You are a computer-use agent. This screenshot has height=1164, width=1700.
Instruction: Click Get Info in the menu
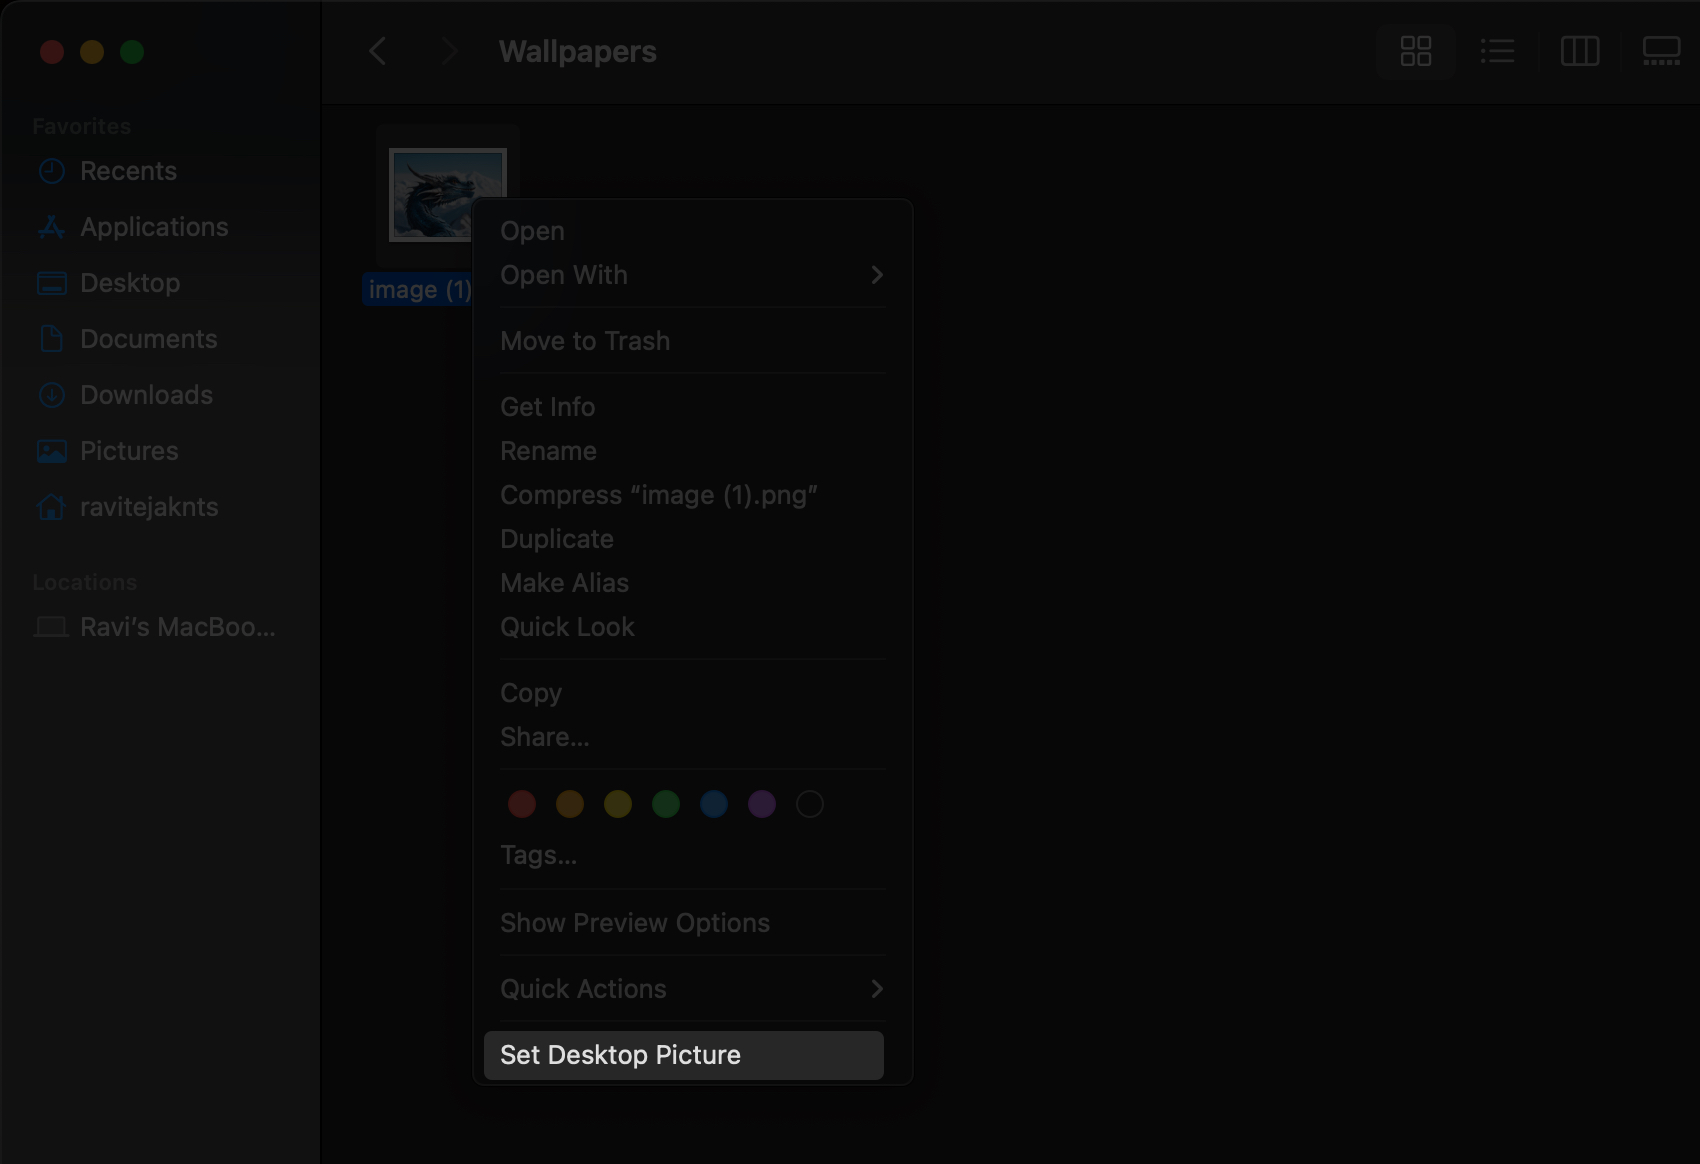coord(547,406)
